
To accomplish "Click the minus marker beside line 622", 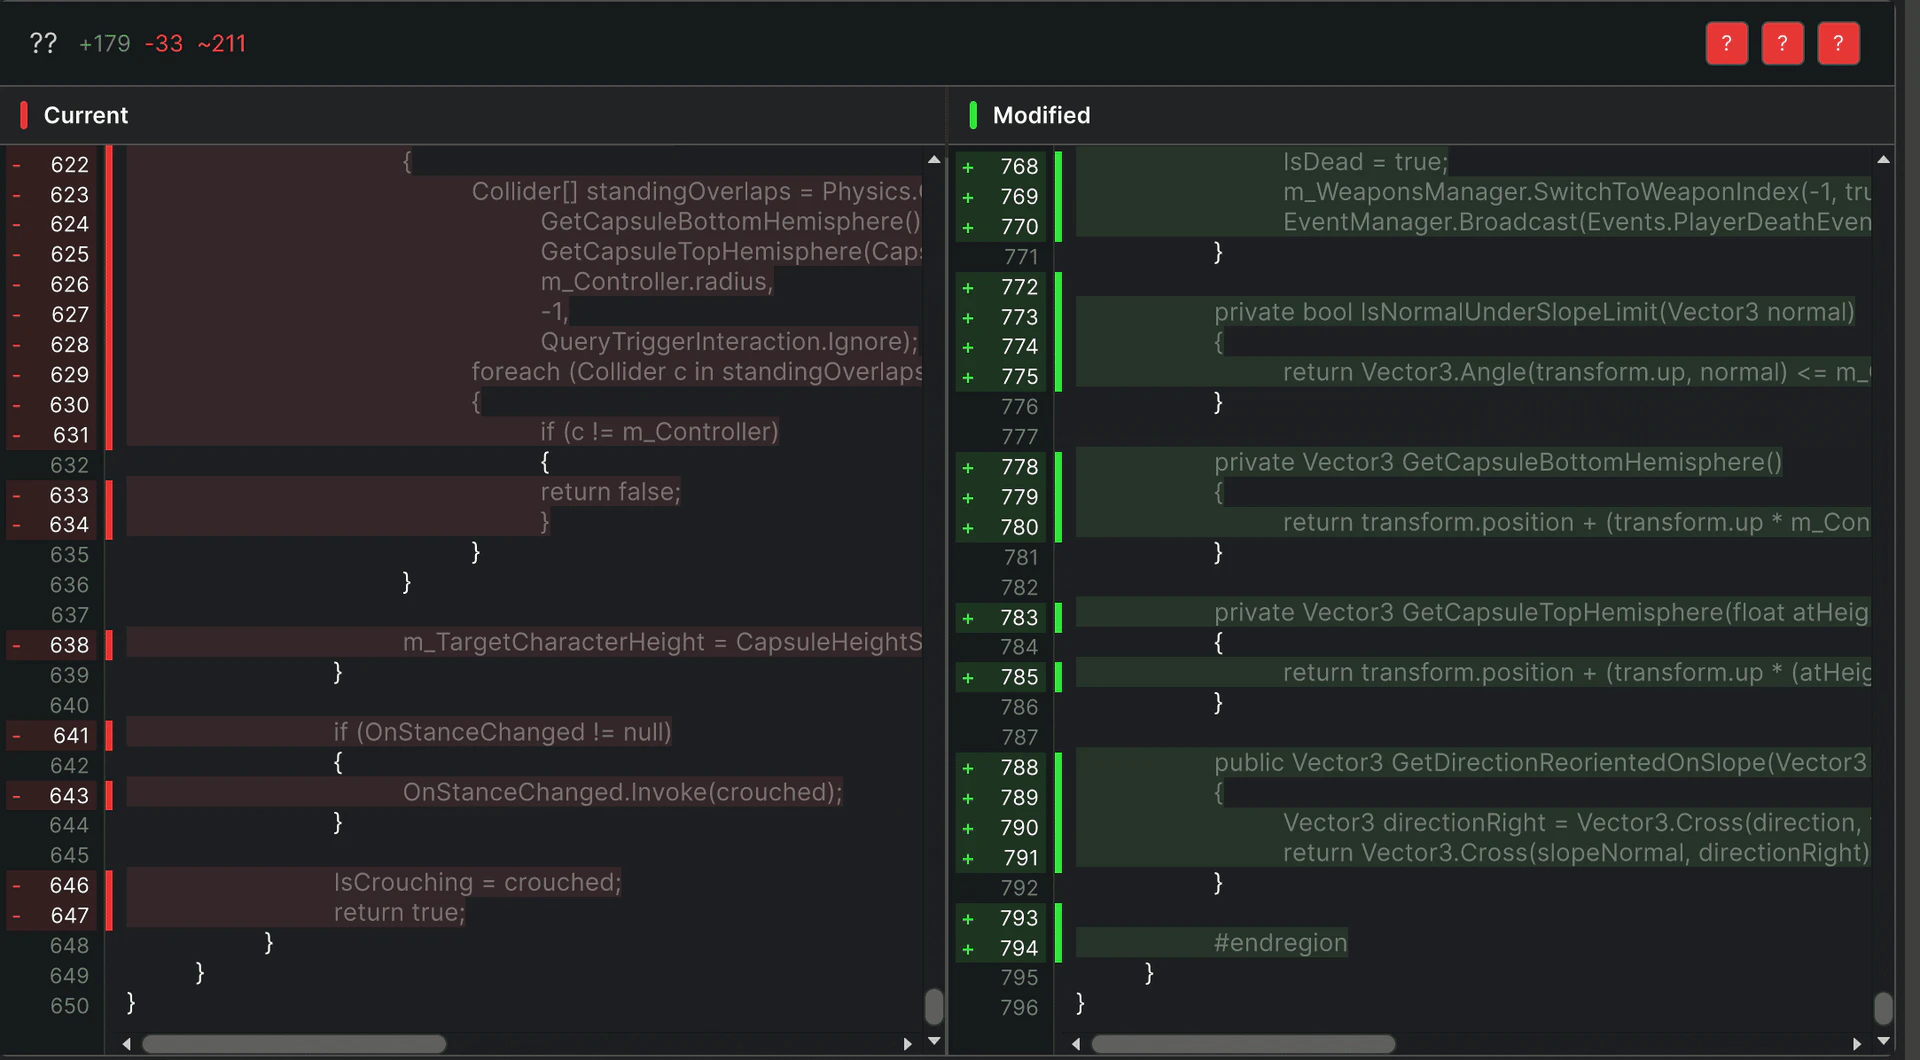I will [16, 164].
